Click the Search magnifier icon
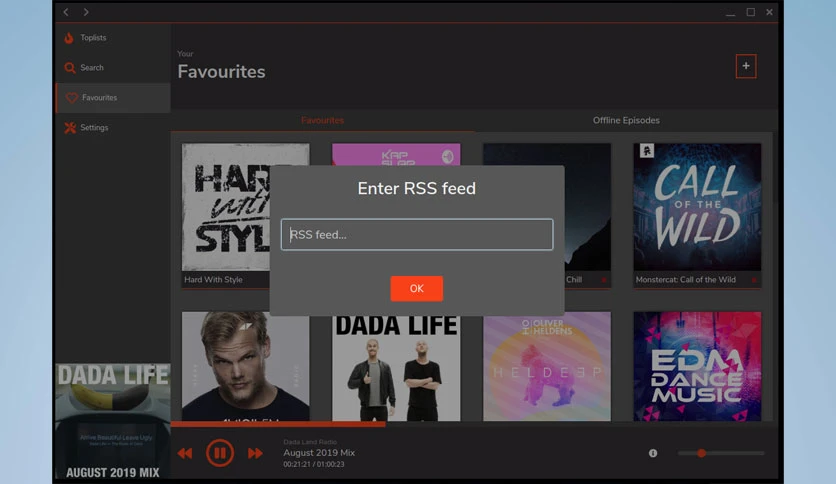 [70, 68]
